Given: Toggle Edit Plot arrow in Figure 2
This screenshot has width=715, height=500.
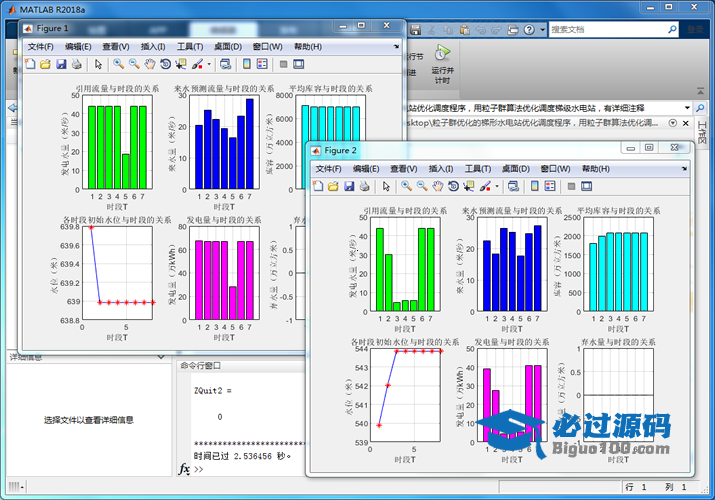Looking at the screenshot, I should (x=384, y=186).
